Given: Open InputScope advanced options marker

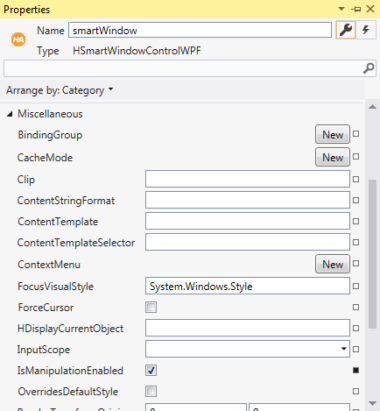Looking at the screenshot, I should point(356,349).
